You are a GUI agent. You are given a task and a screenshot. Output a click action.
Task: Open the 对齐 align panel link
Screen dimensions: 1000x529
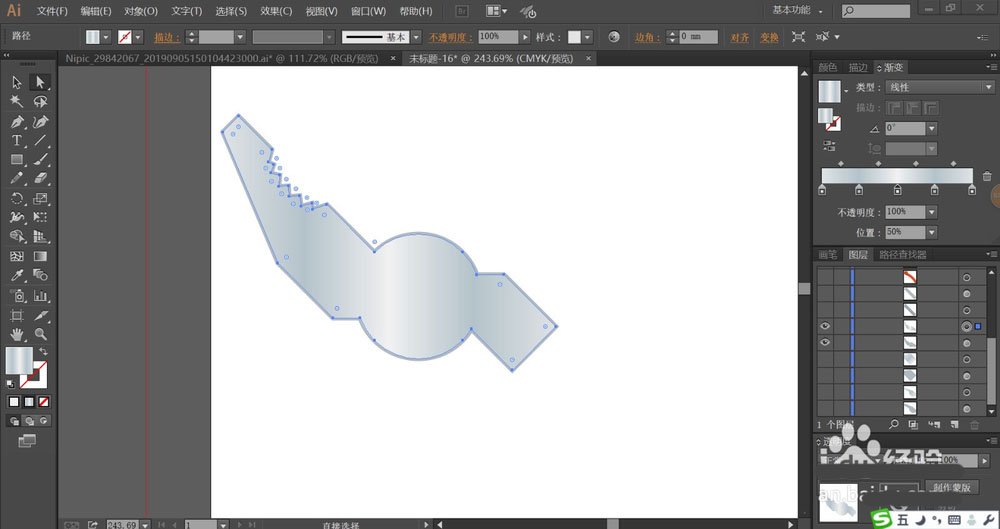(x=740, y=38)
